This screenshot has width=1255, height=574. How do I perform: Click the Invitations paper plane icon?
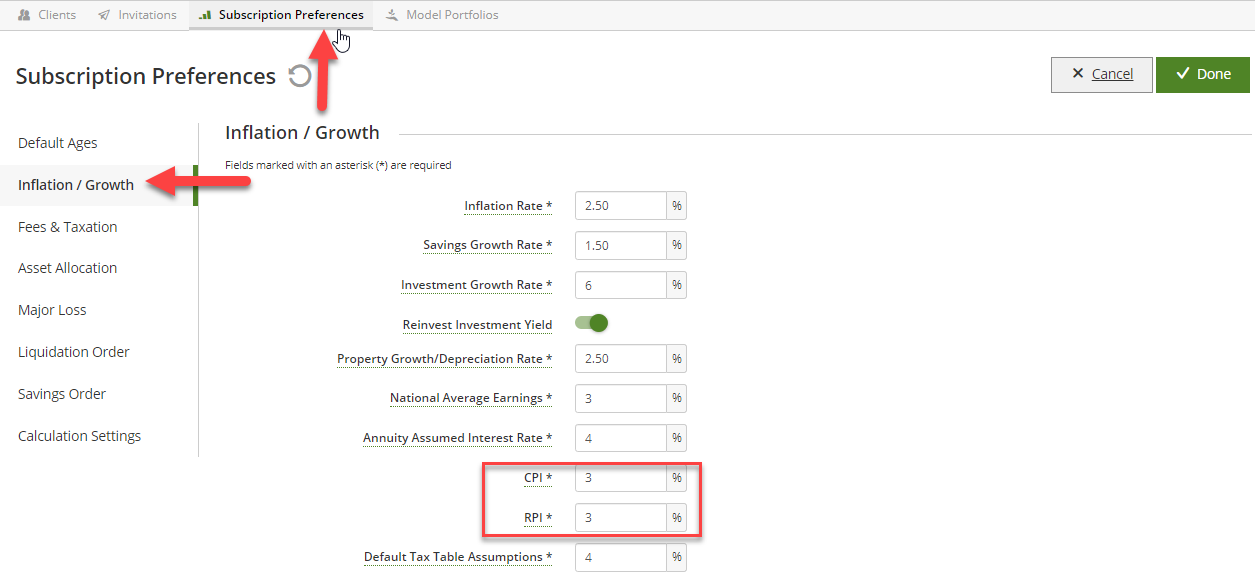point(104,15)
